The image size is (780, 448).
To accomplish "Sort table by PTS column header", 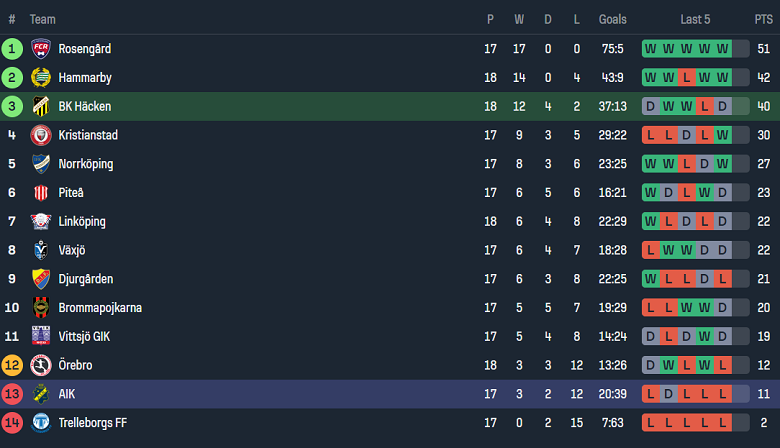I will [763, 19].
